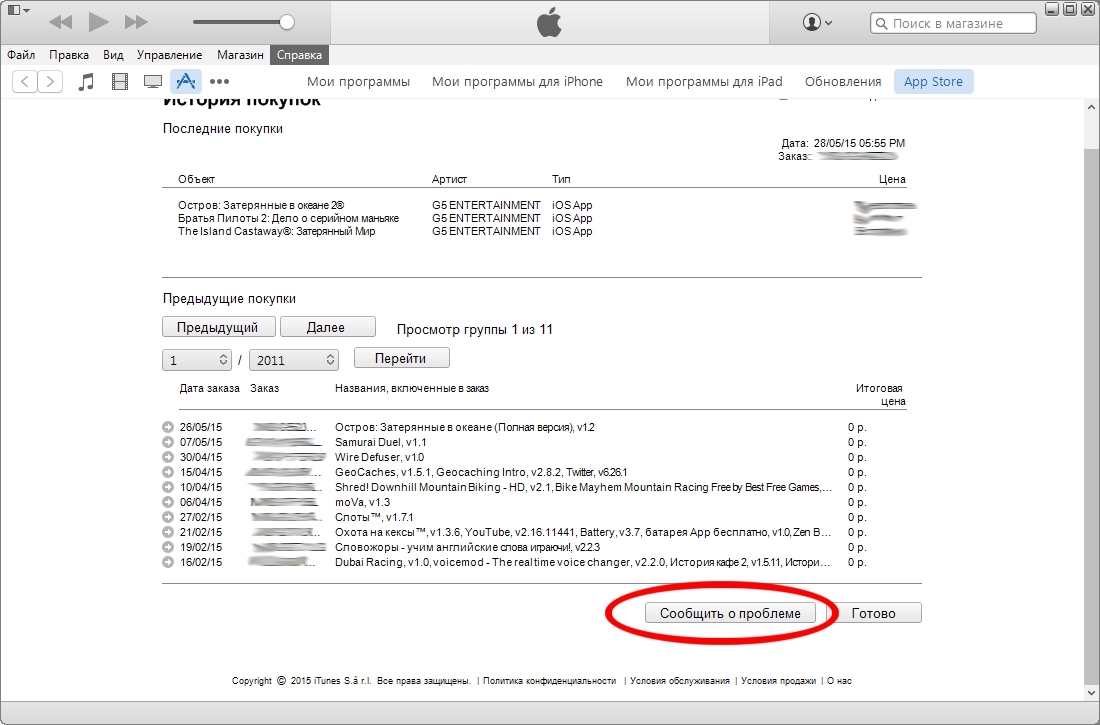Switch to the Music library icon

(x=86, y=81)
